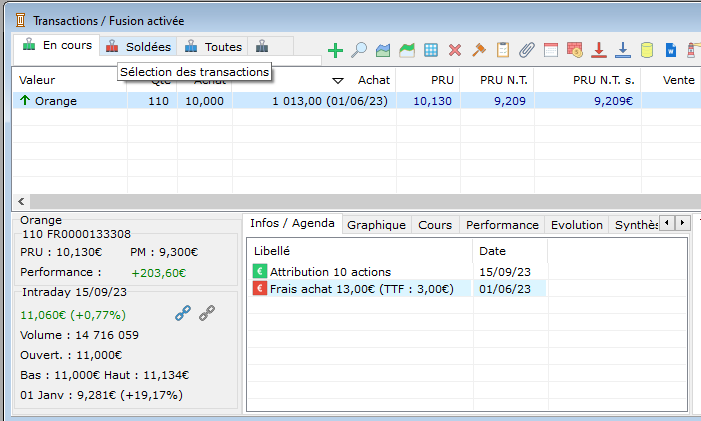Click the Date column header in agenda
Image resolution: width=701 pixels, height=421 pixels.
510,251
